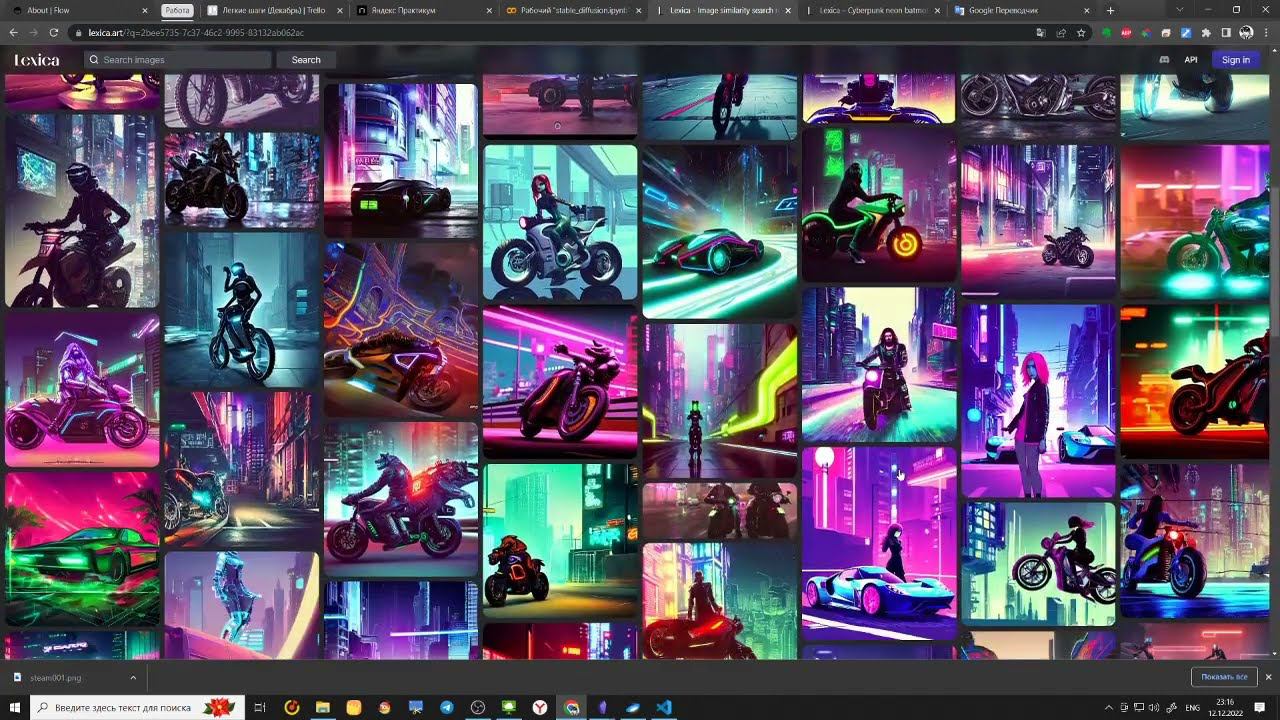Viewport: 1280px width, 720px height.
Task: Toggle the browser side panel icon
Action: click(x=1226, y=33)
